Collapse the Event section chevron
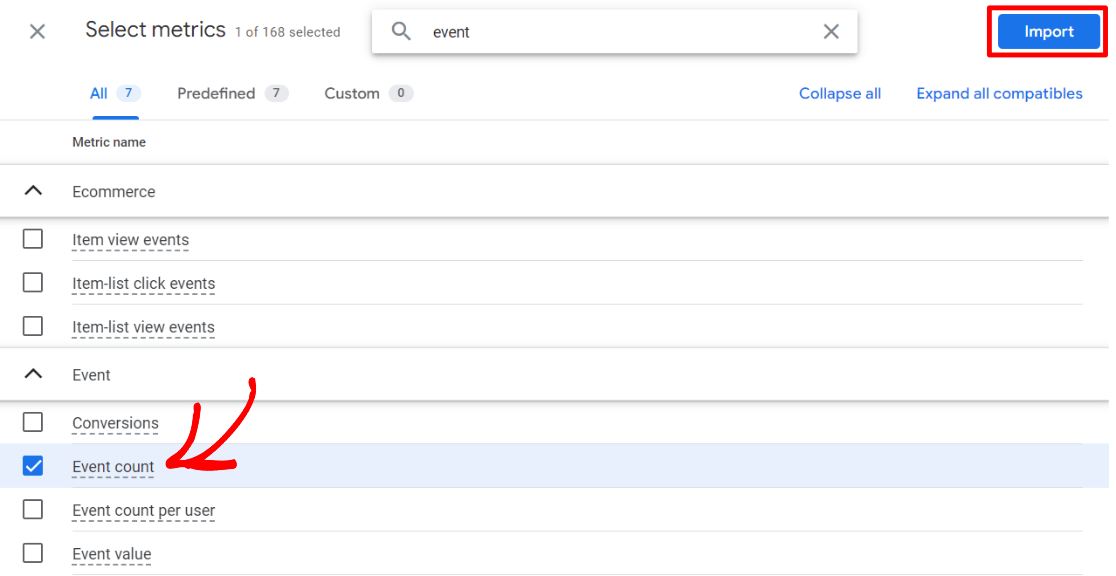The width and height of the screenshot is (1116, 576). (x=33, y=375)
